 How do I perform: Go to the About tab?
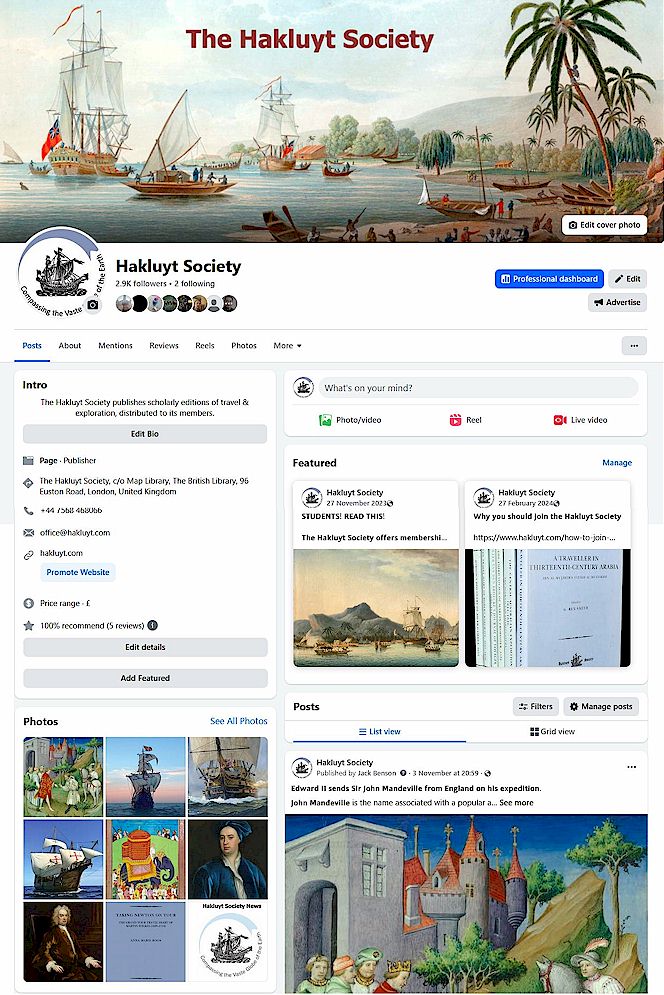tap(70, 346)
